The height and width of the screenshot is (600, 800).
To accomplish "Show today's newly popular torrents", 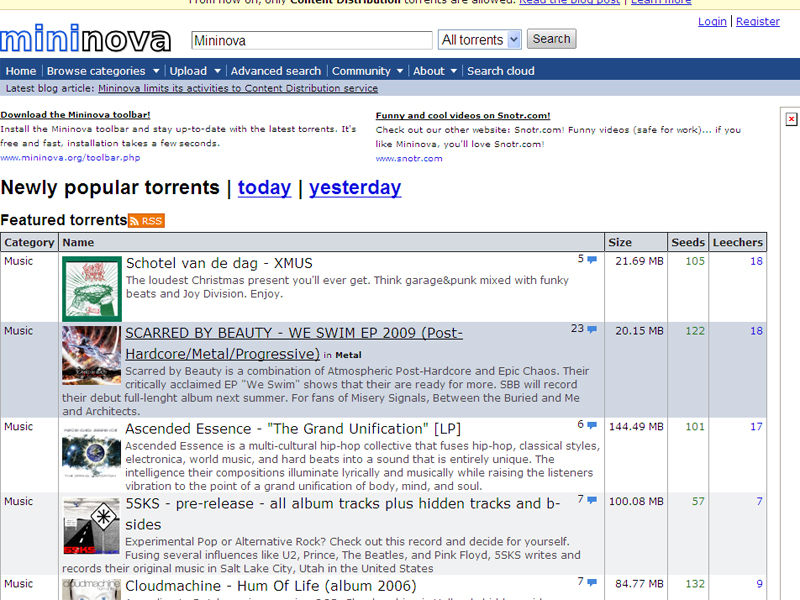I will point(264,188).
